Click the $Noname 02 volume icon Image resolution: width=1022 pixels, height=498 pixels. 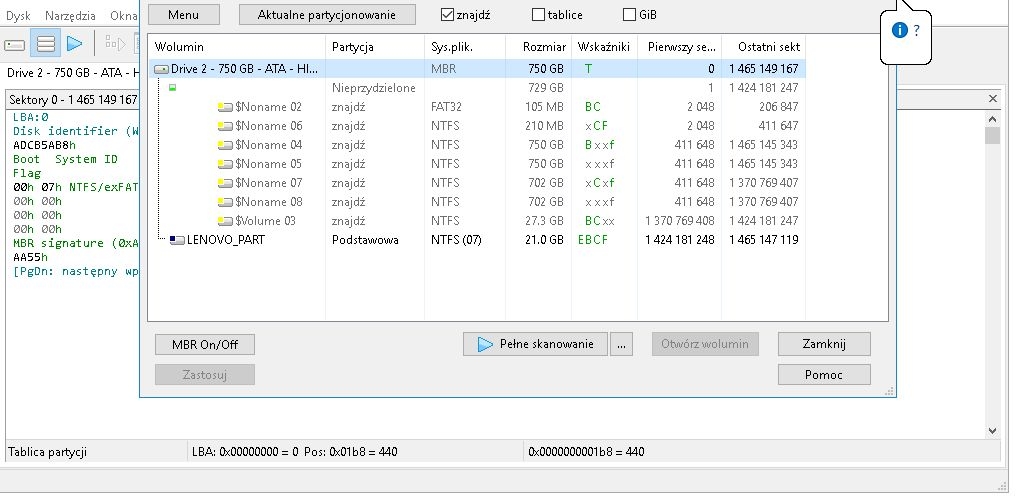pos(226,107)
